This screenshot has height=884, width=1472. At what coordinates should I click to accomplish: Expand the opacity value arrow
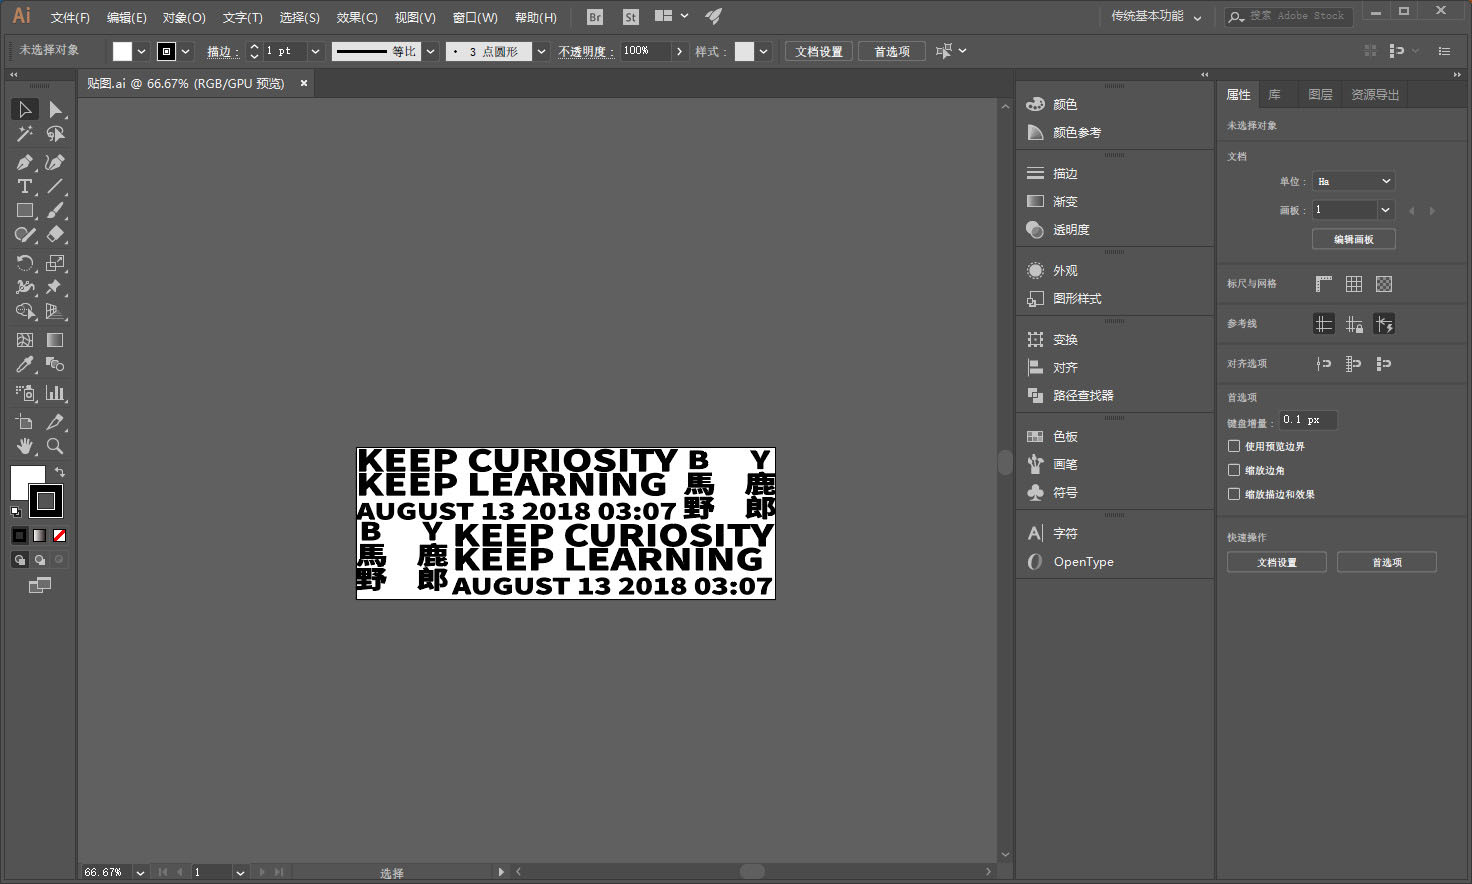[680, 51]
